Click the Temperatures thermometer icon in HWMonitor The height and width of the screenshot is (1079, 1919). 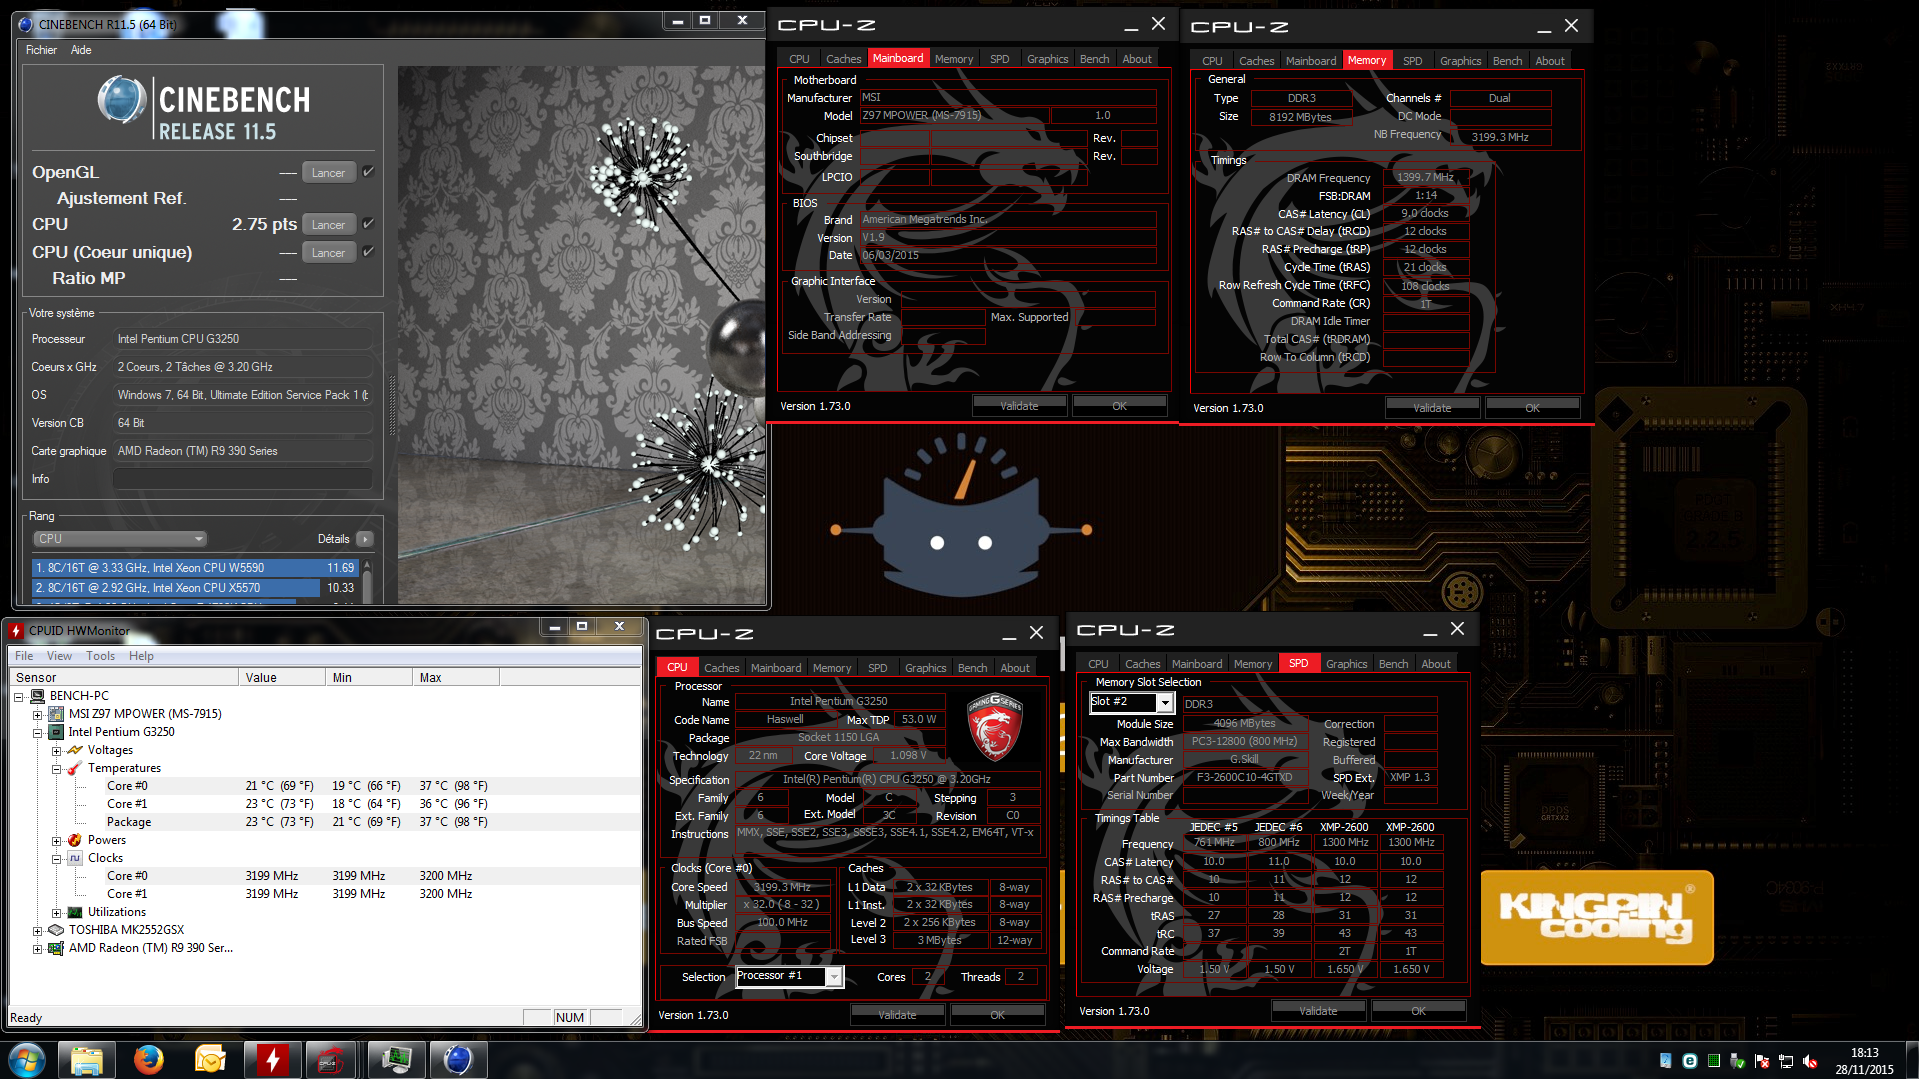pyautogui.click(x=75, y=768)
